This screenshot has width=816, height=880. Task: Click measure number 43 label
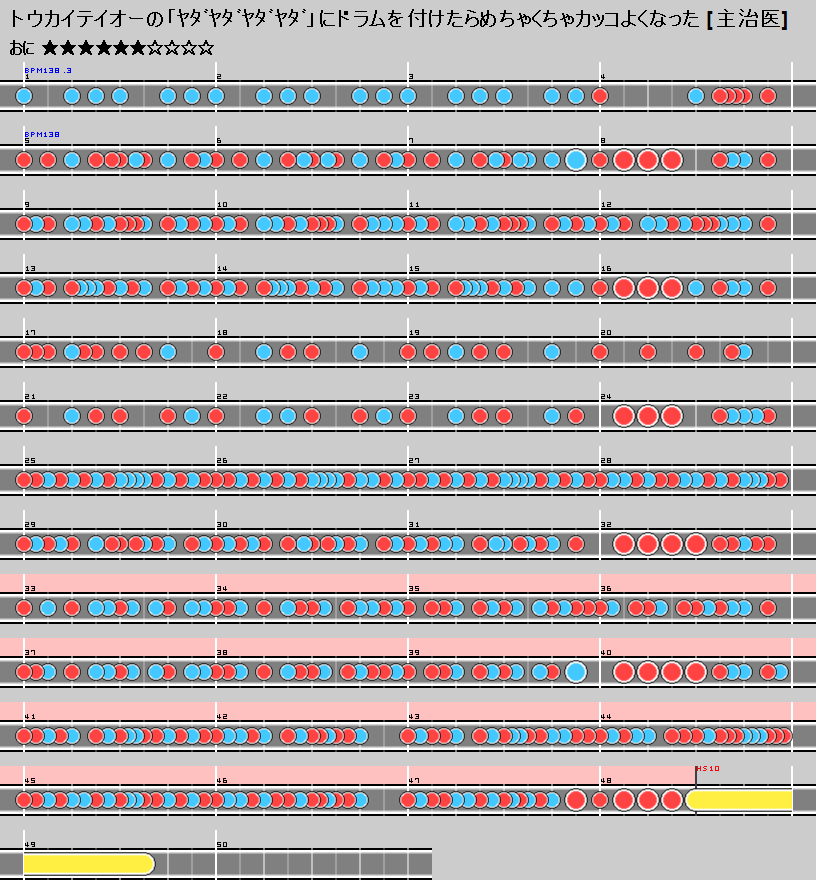click(414, 717)
